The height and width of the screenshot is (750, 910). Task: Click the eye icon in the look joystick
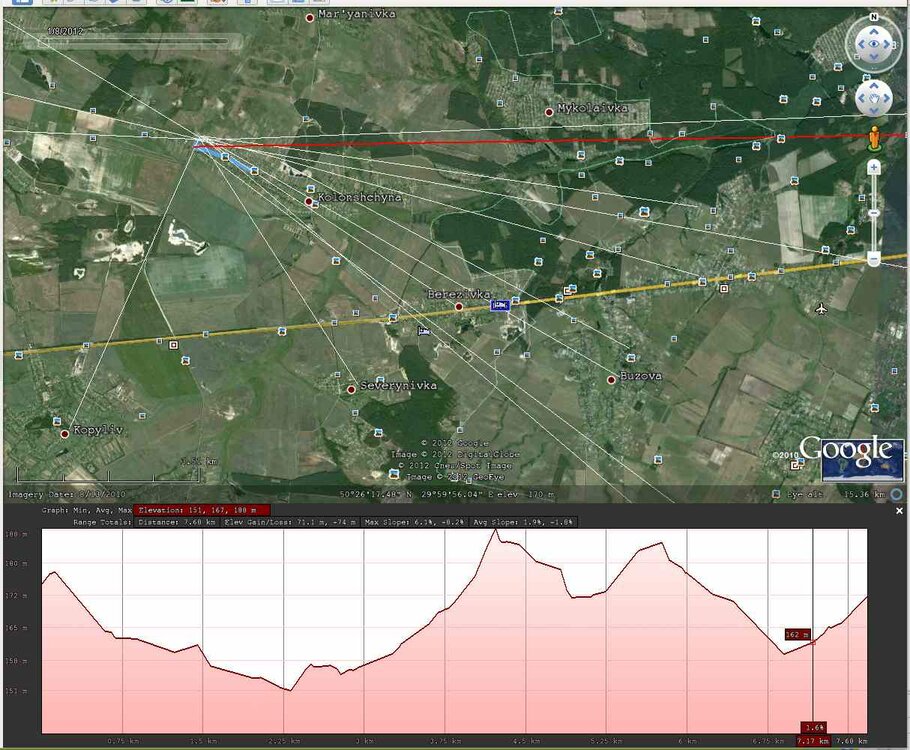coord(874,44)
